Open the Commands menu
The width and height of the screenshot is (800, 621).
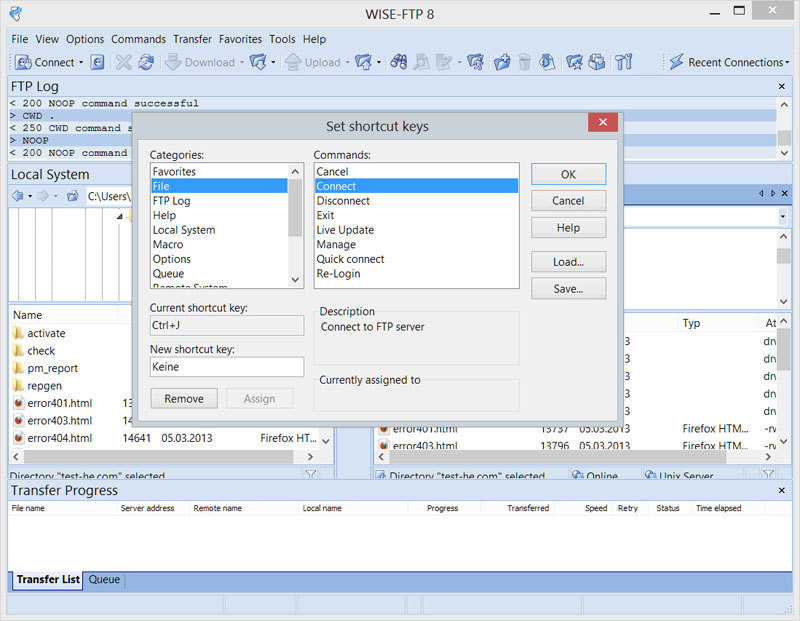pos(138,39)
